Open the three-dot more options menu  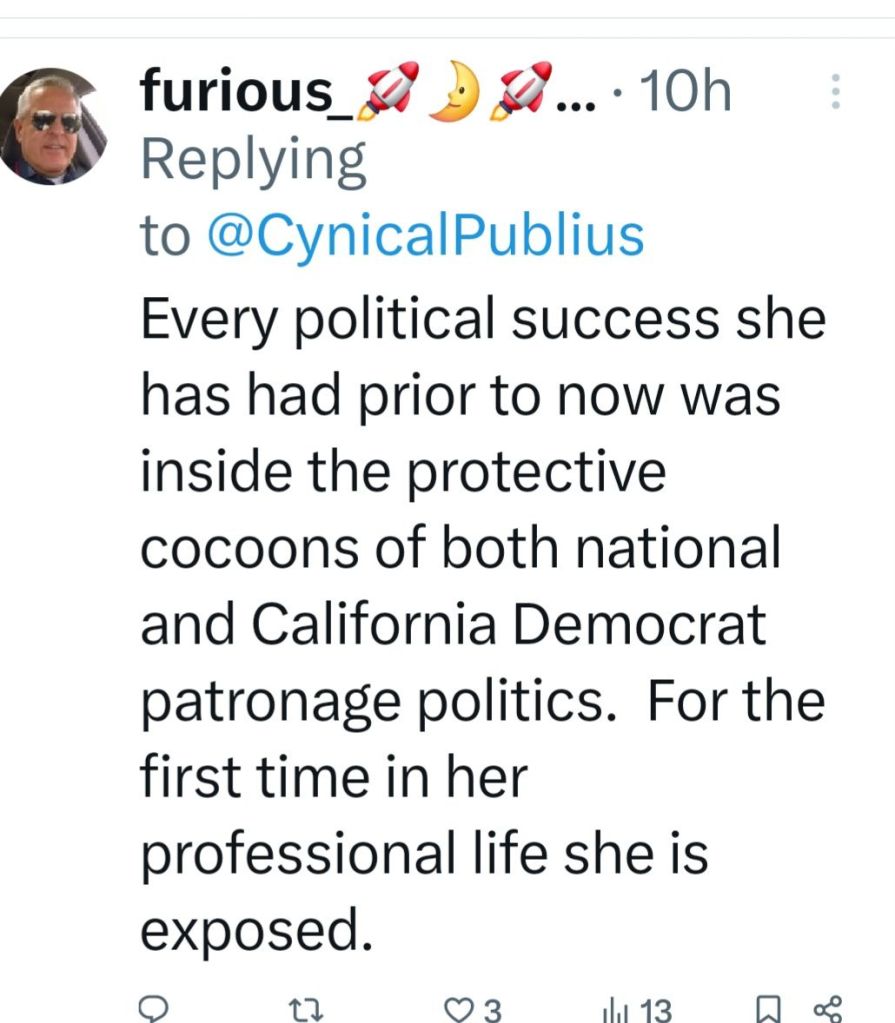[x=836, y=93]
